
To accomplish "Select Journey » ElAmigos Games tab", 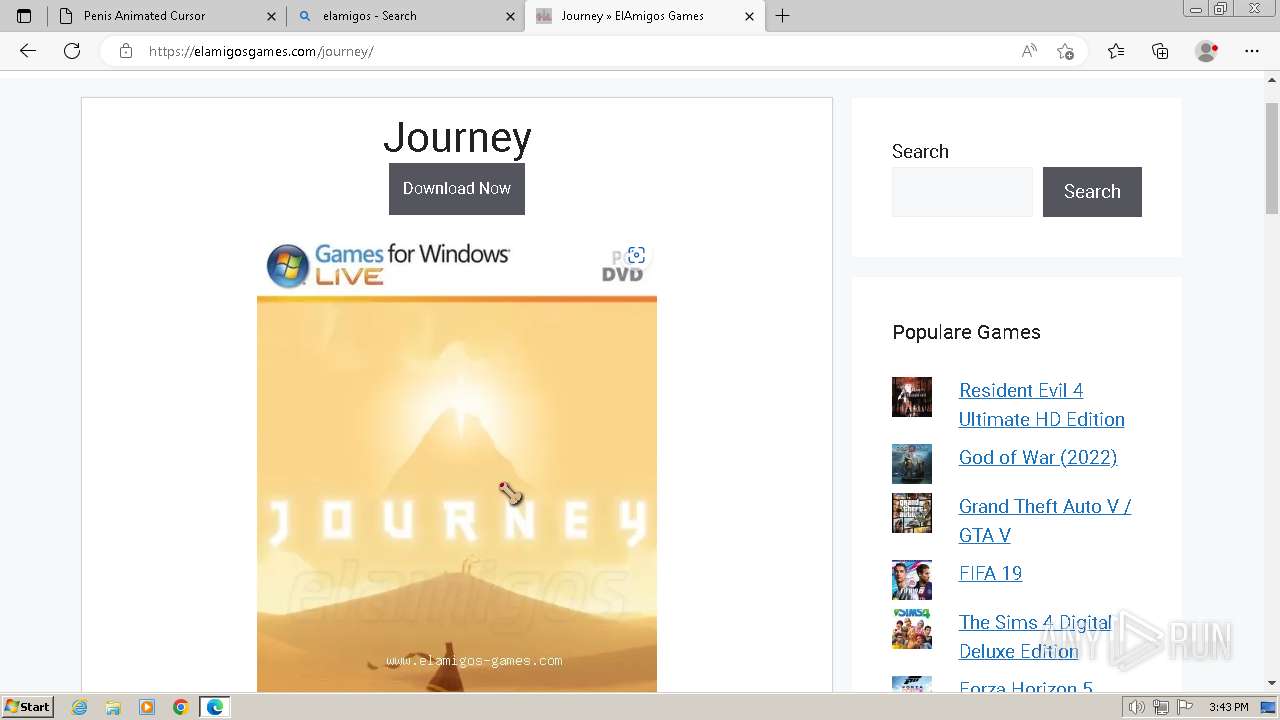I will pos(644,16).
